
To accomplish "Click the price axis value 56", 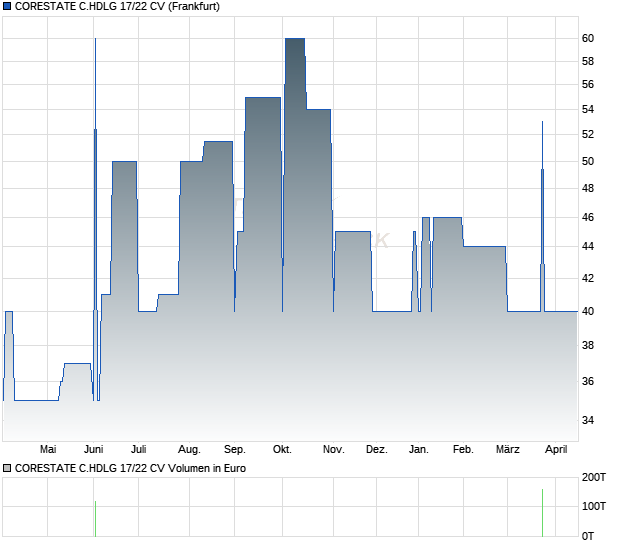I will click(x=588, y=84).
